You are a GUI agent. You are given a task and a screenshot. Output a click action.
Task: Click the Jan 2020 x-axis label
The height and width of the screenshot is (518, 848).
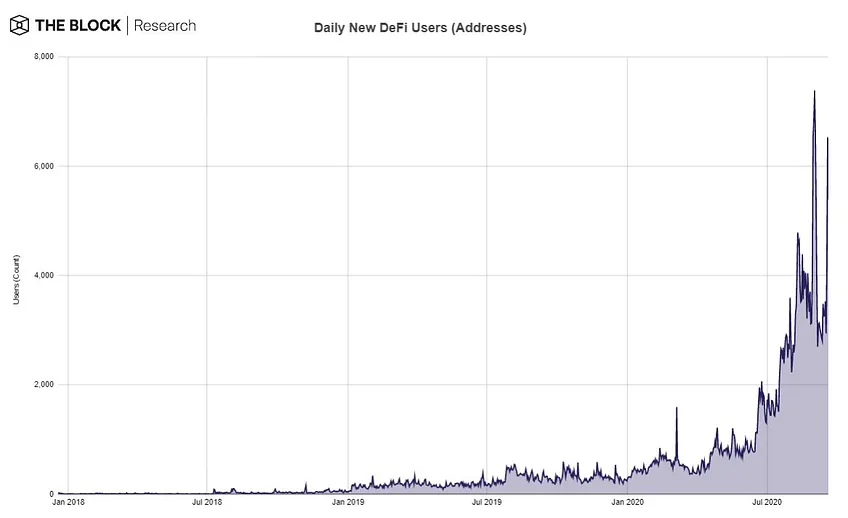(627, 502)
